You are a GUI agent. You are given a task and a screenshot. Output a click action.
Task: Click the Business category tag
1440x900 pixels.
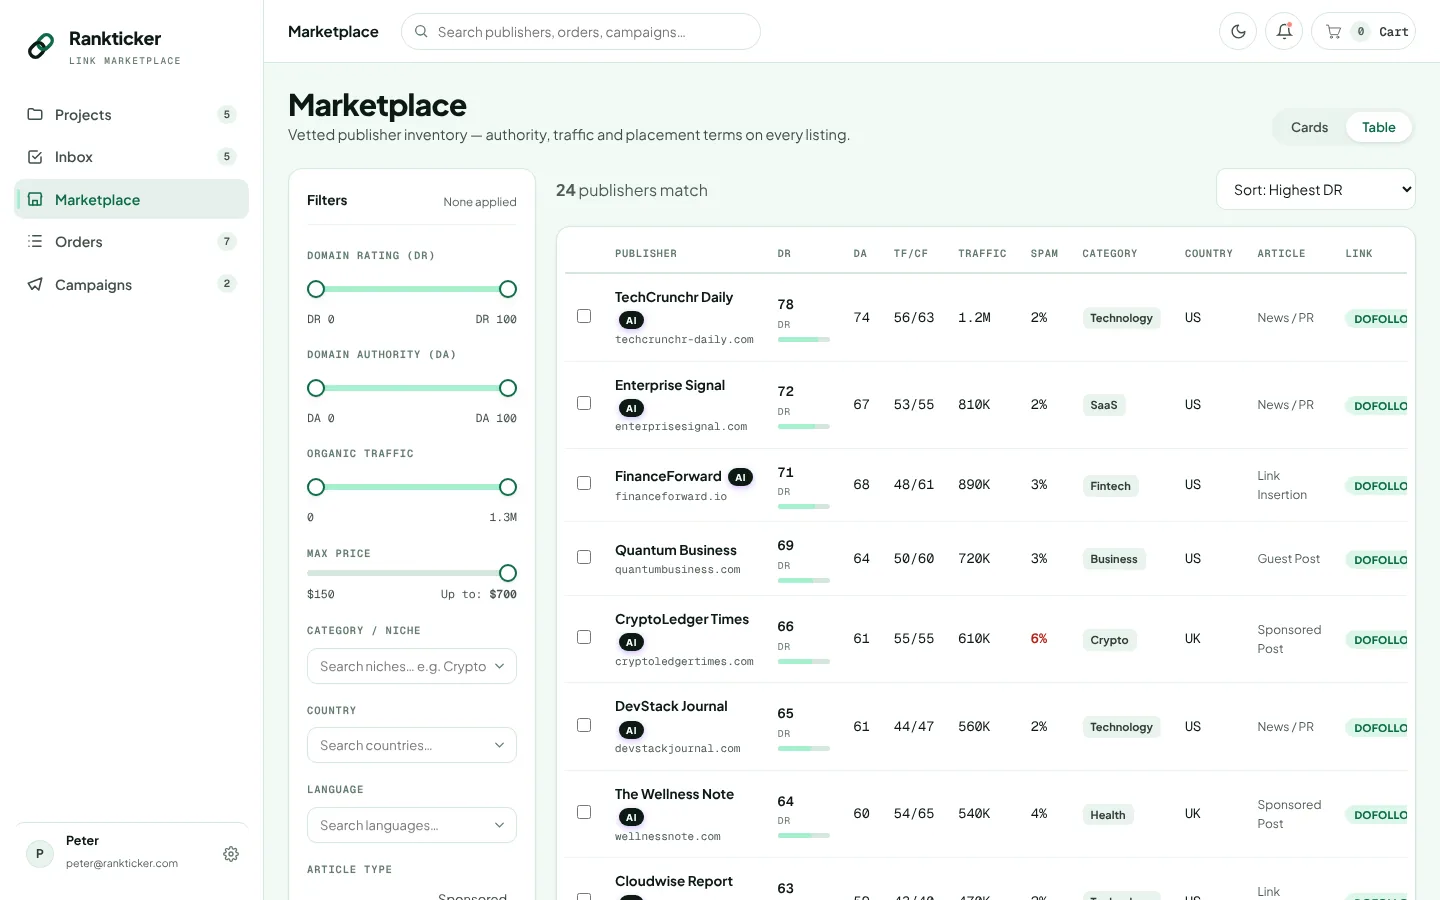click(1114, 559)
